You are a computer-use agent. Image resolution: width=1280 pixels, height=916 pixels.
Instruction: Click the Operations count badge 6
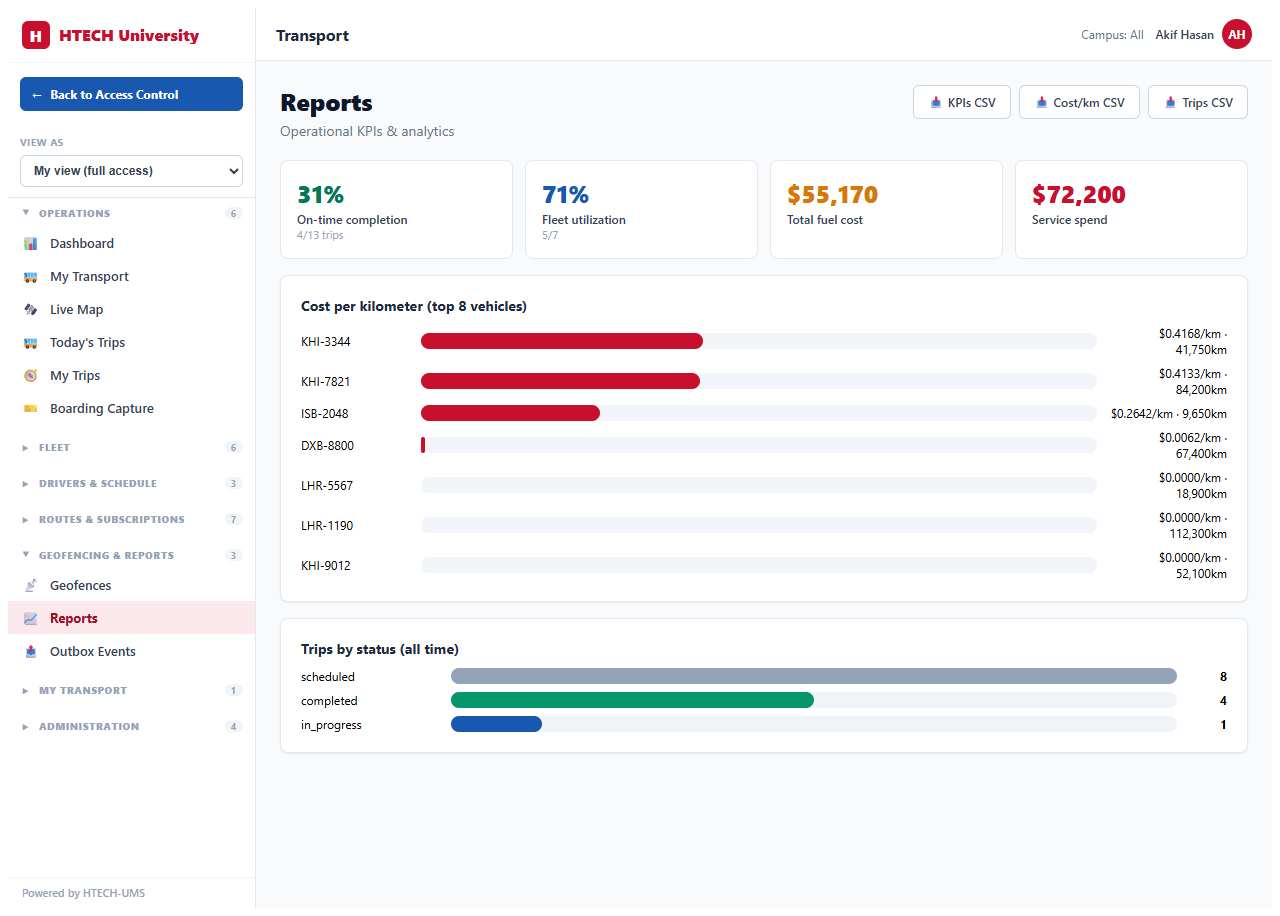tap(234, 214)
